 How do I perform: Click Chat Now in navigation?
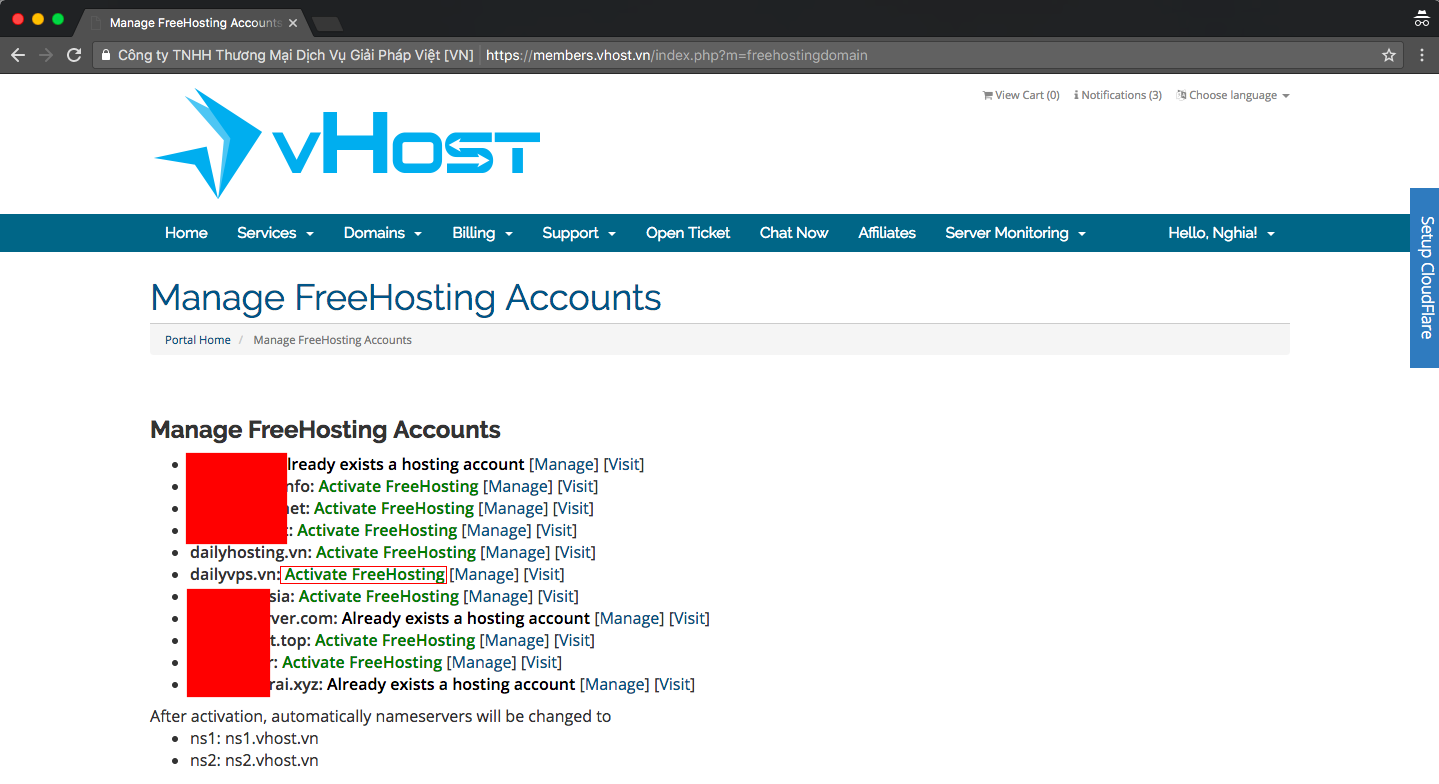point(794,233)
